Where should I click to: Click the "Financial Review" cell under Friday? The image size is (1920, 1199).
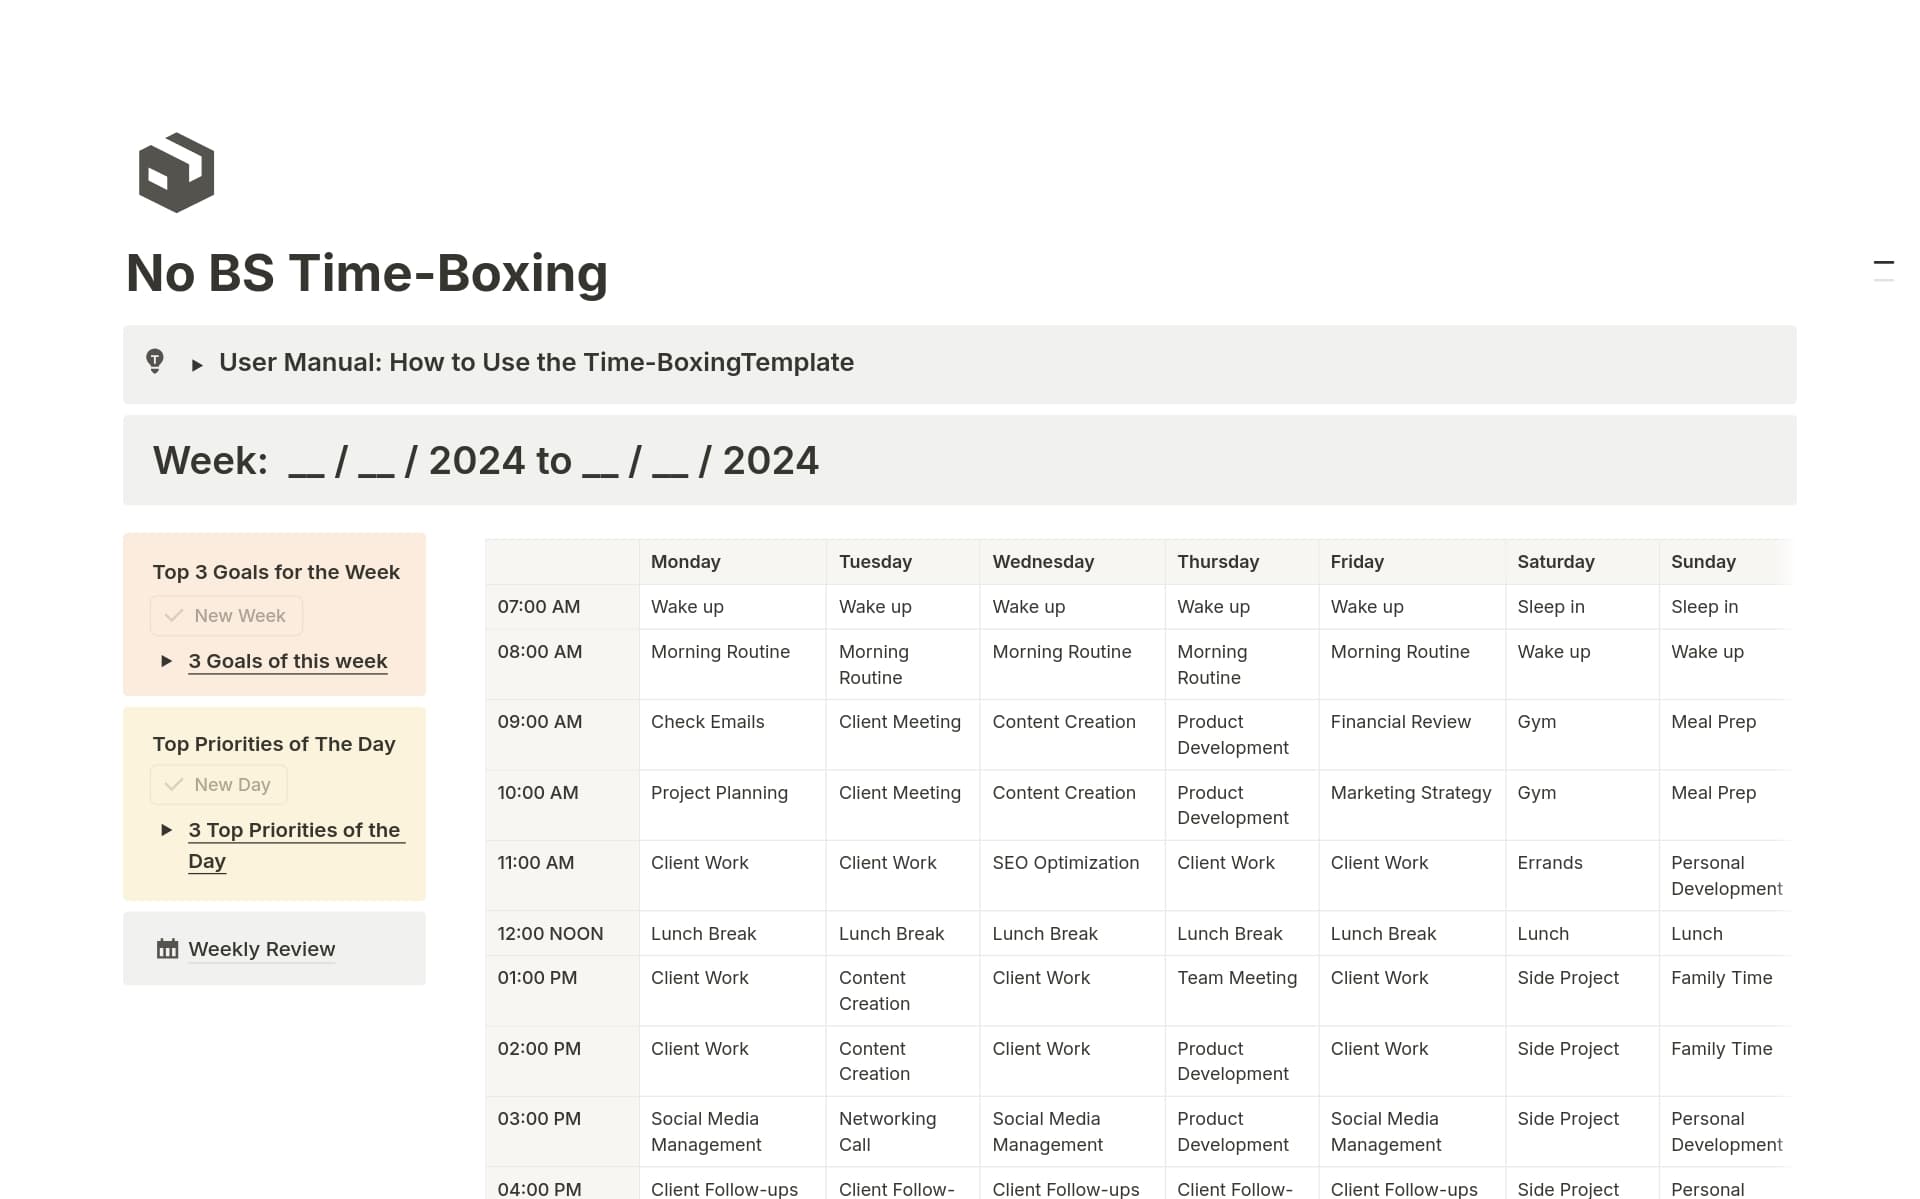(x=1400, y=721)
